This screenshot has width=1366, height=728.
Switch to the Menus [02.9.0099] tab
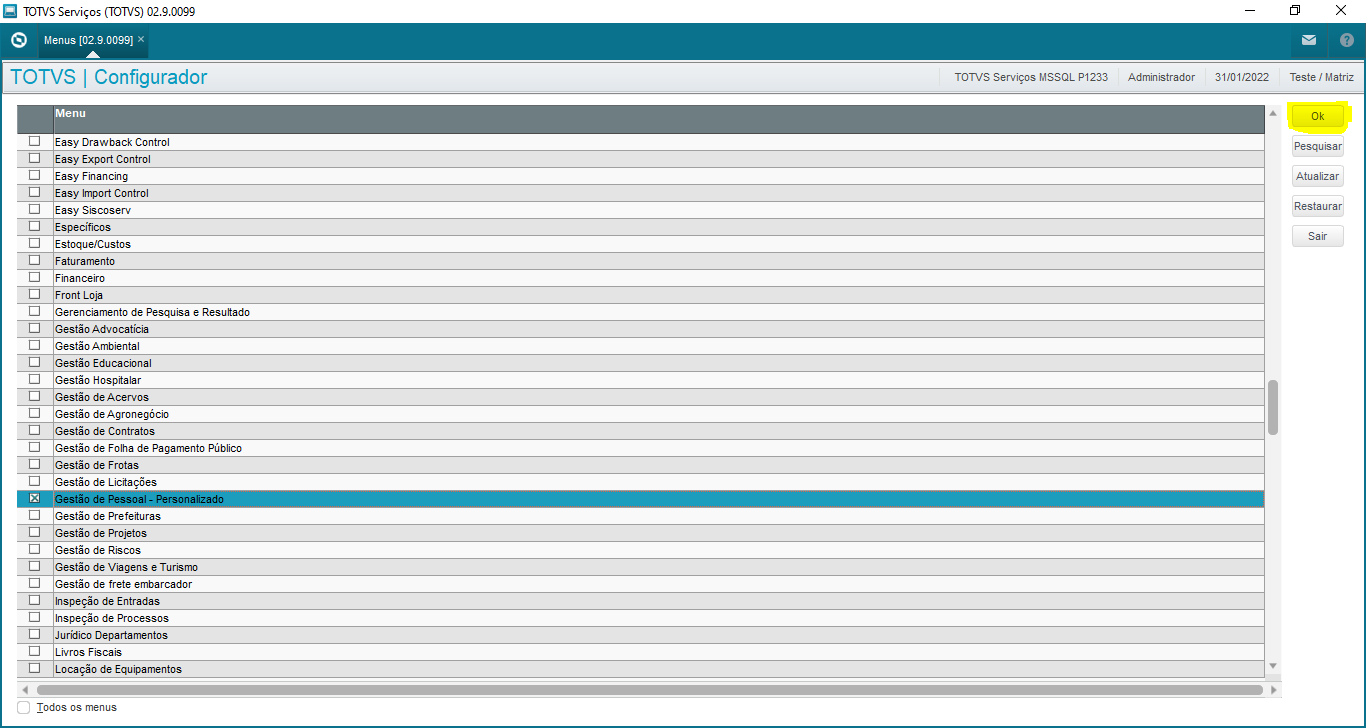coord(88,40)
